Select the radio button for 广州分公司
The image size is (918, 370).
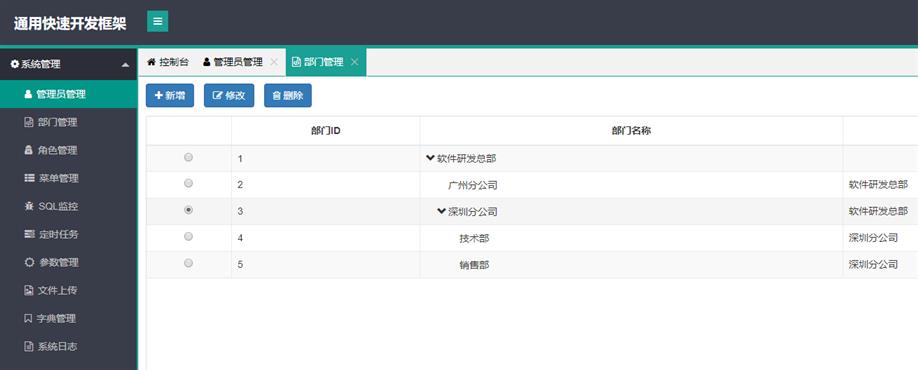click(x=189, y=183)
